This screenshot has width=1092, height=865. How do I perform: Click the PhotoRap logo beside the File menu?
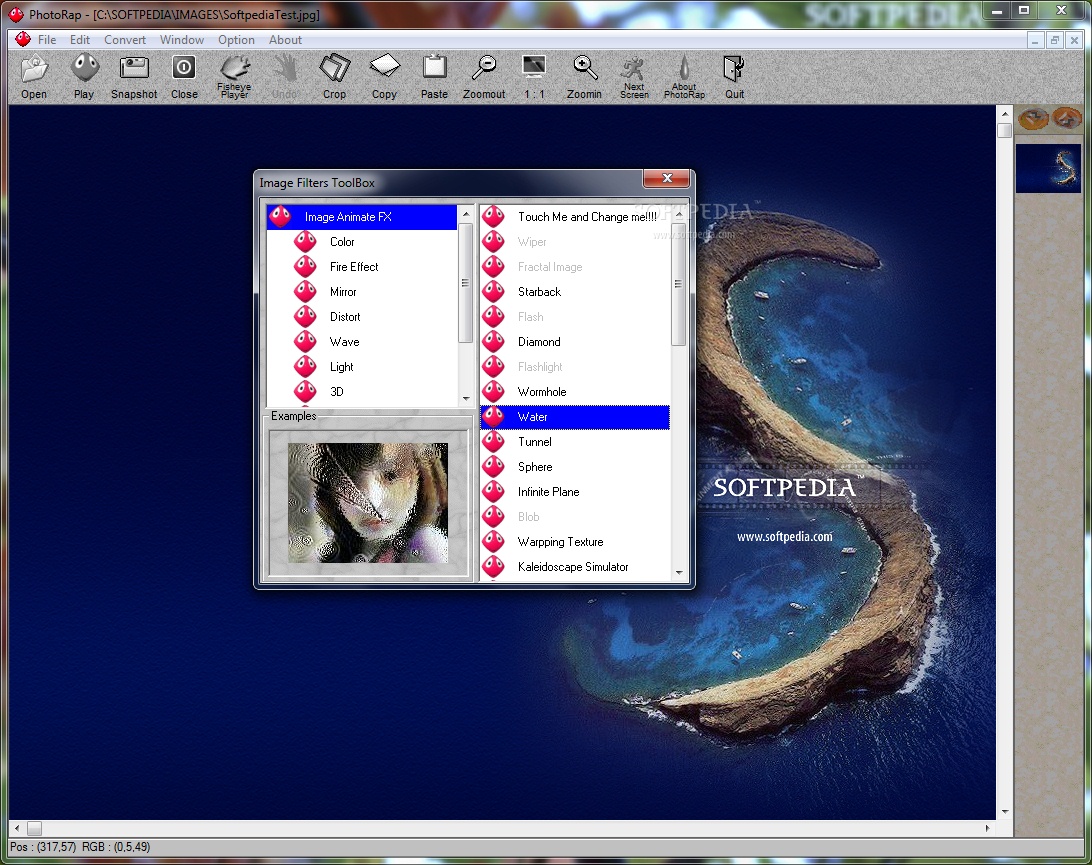pos(23,39)
